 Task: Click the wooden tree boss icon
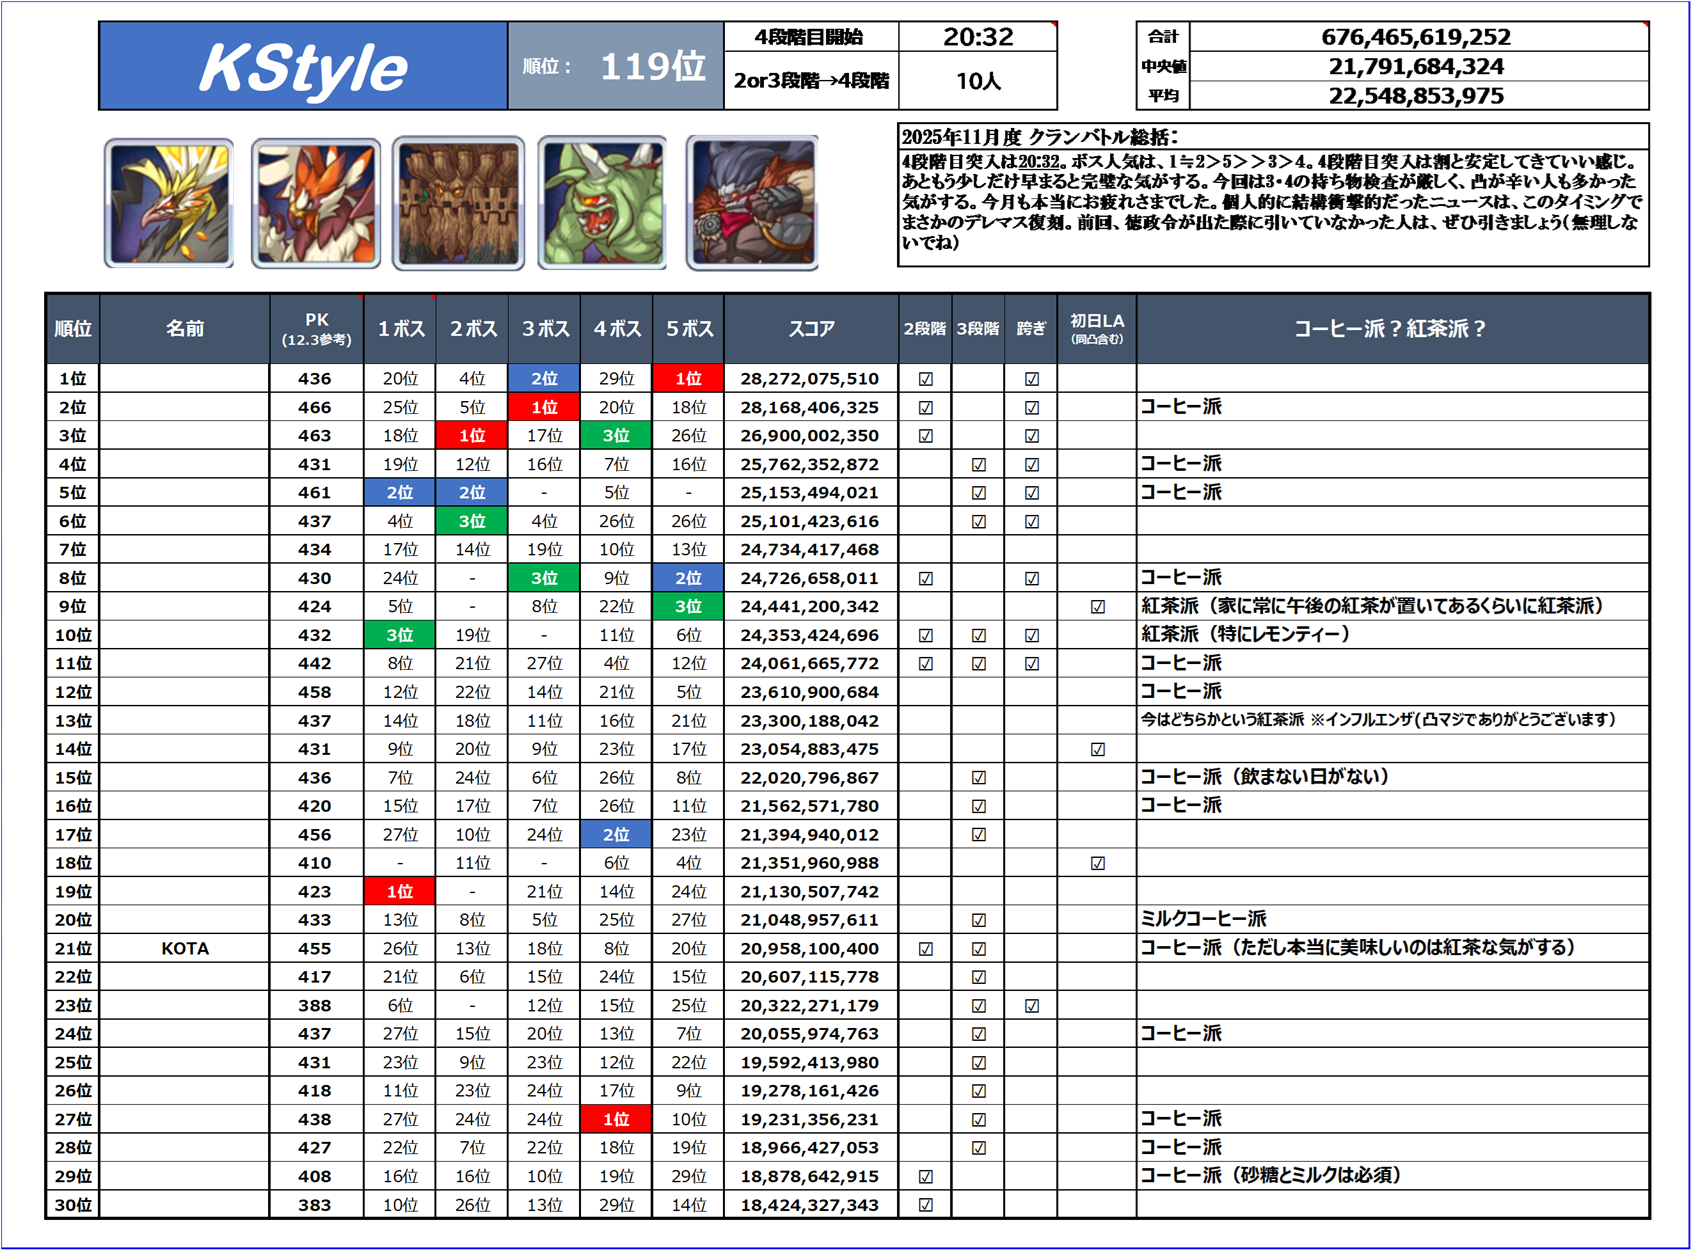tap(459, 204)
